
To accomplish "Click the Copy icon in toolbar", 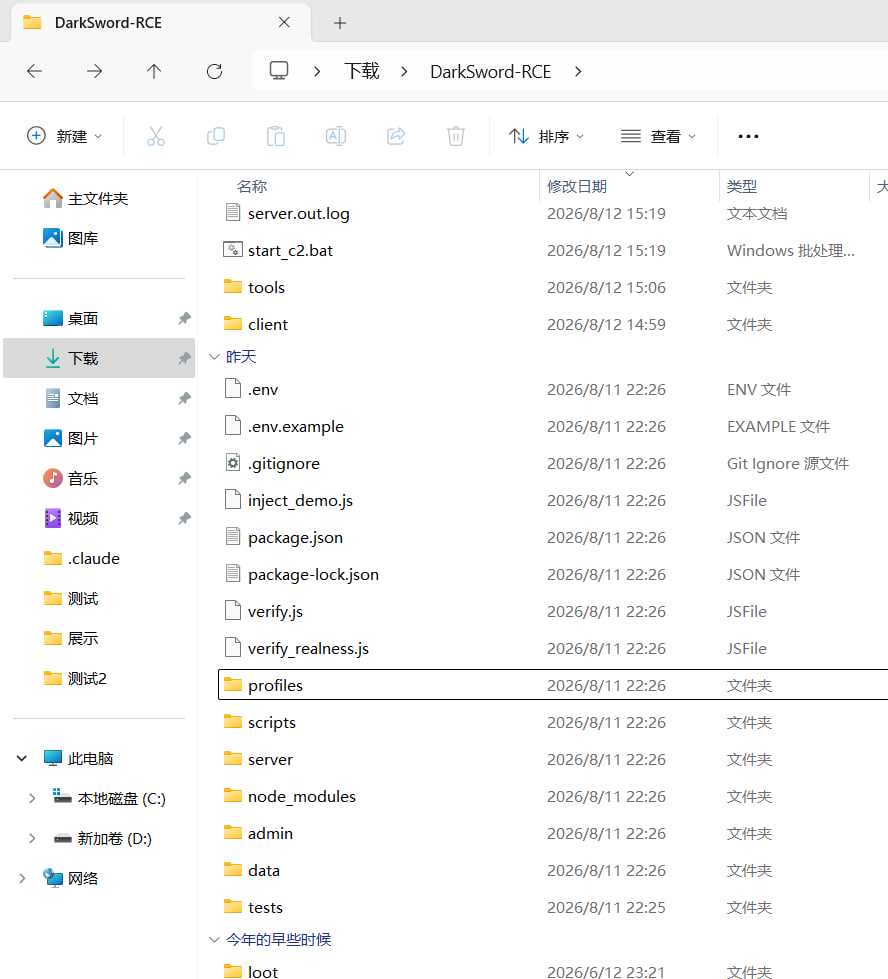I will pos(215,136).
